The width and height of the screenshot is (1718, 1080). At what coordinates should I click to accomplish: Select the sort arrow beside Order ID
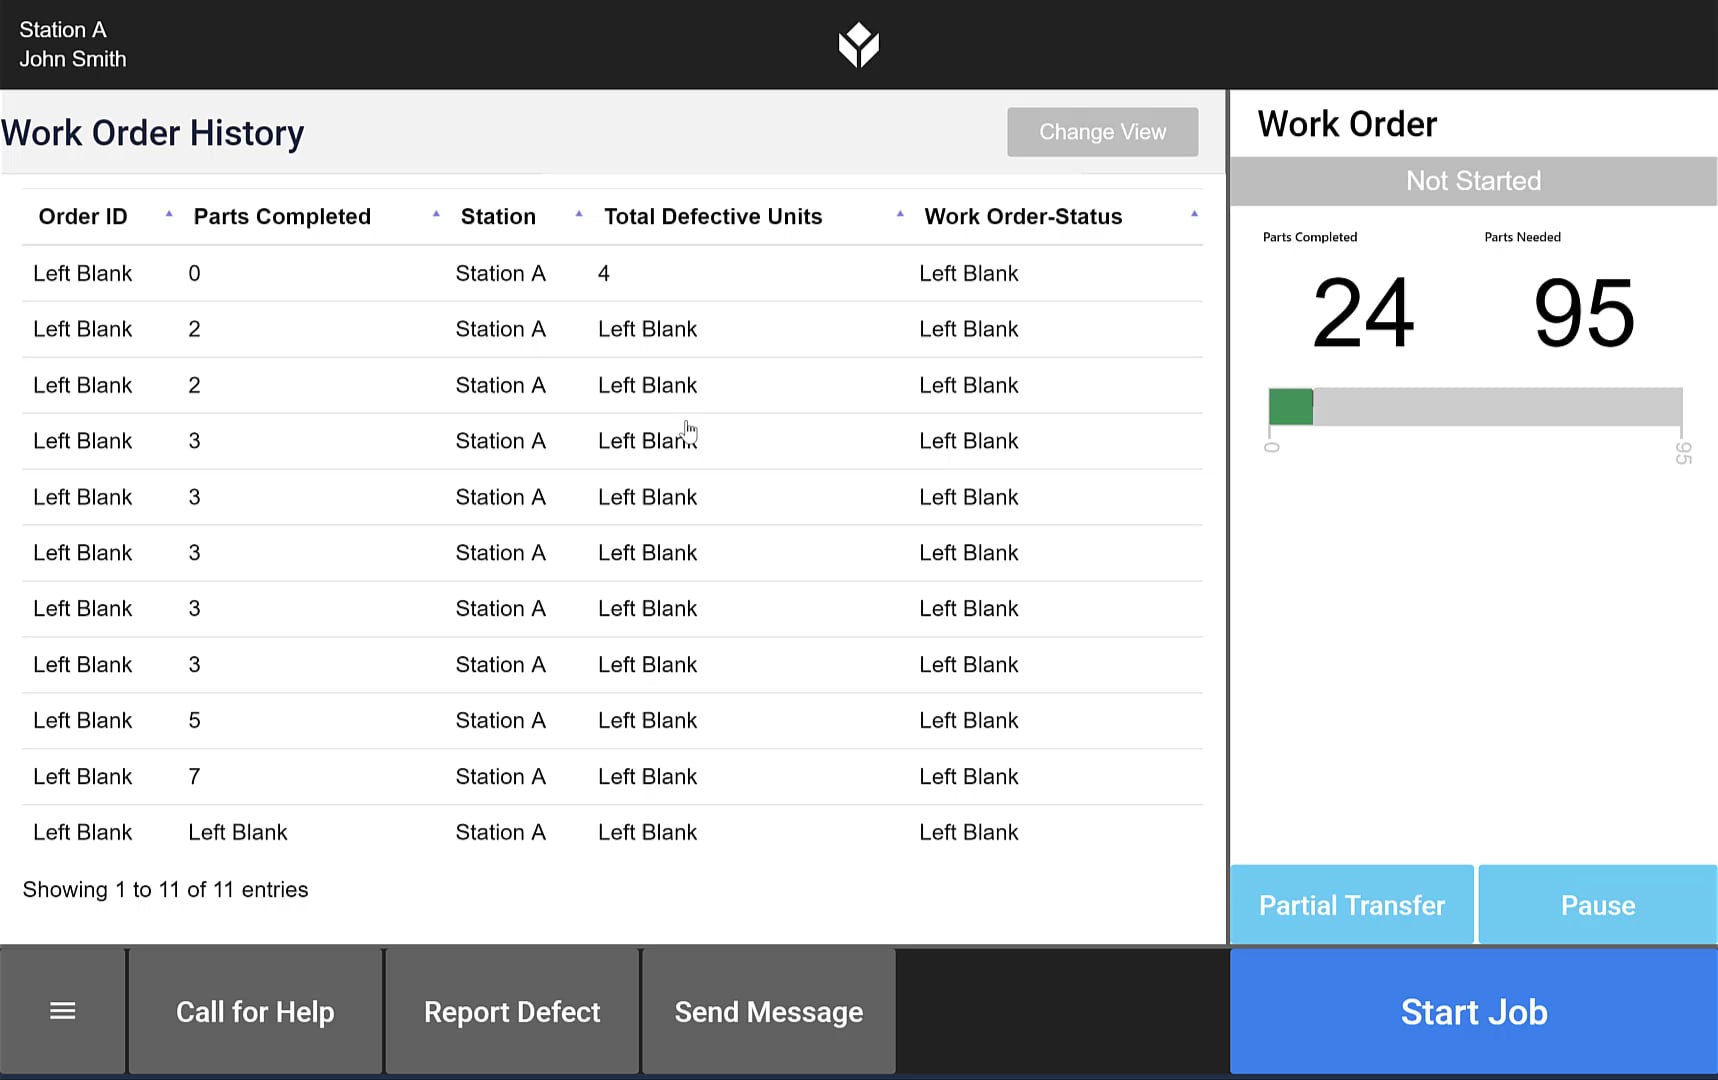tap(168, 214)
